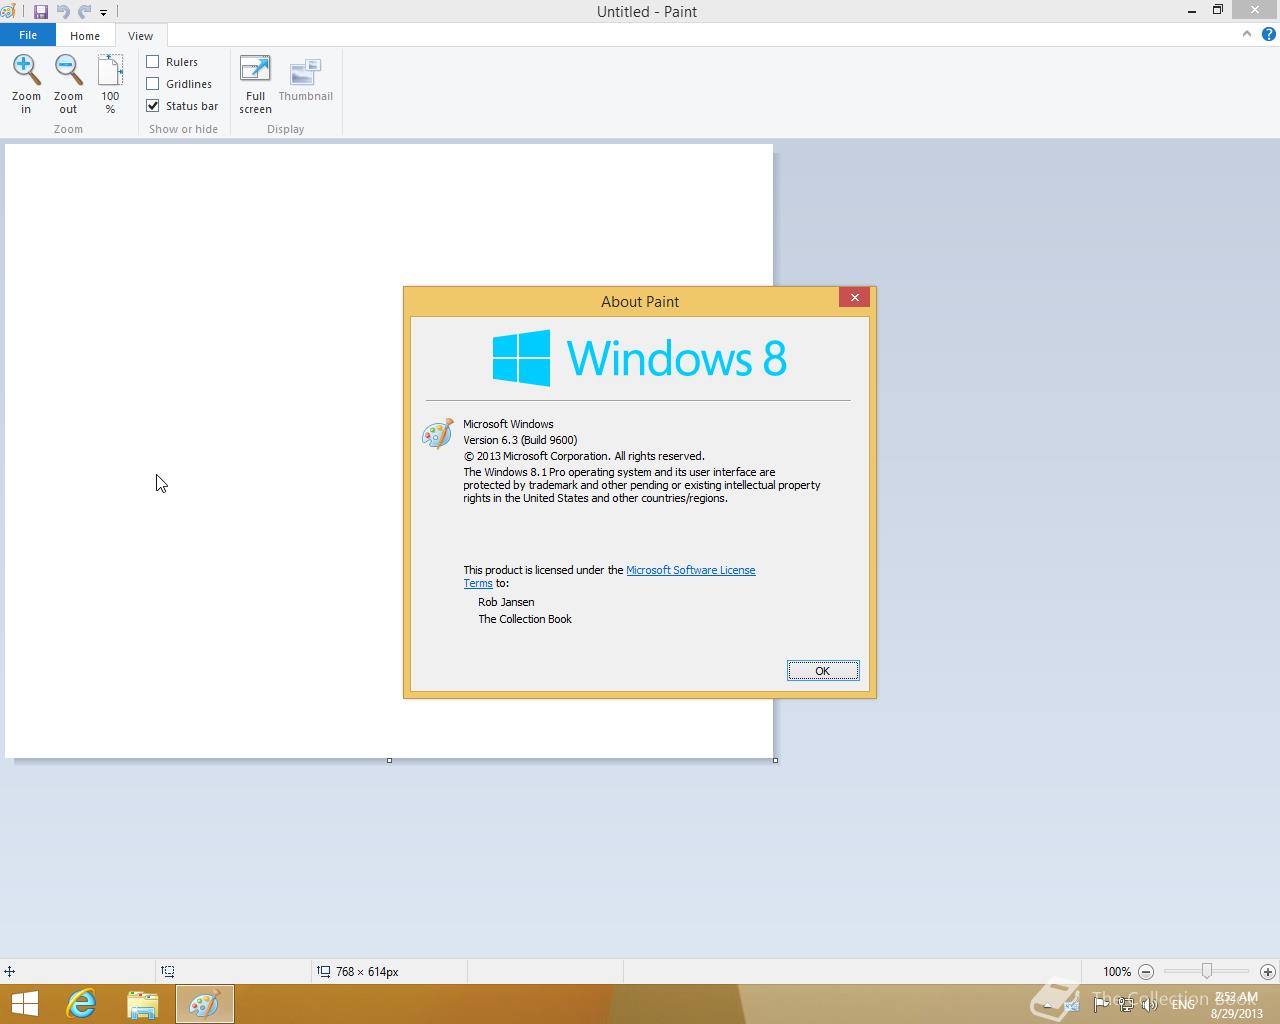Click the Undo arrow in title bar
Image resolution: width=1280 pixels, height=1024 pixels.
[63, 12]
